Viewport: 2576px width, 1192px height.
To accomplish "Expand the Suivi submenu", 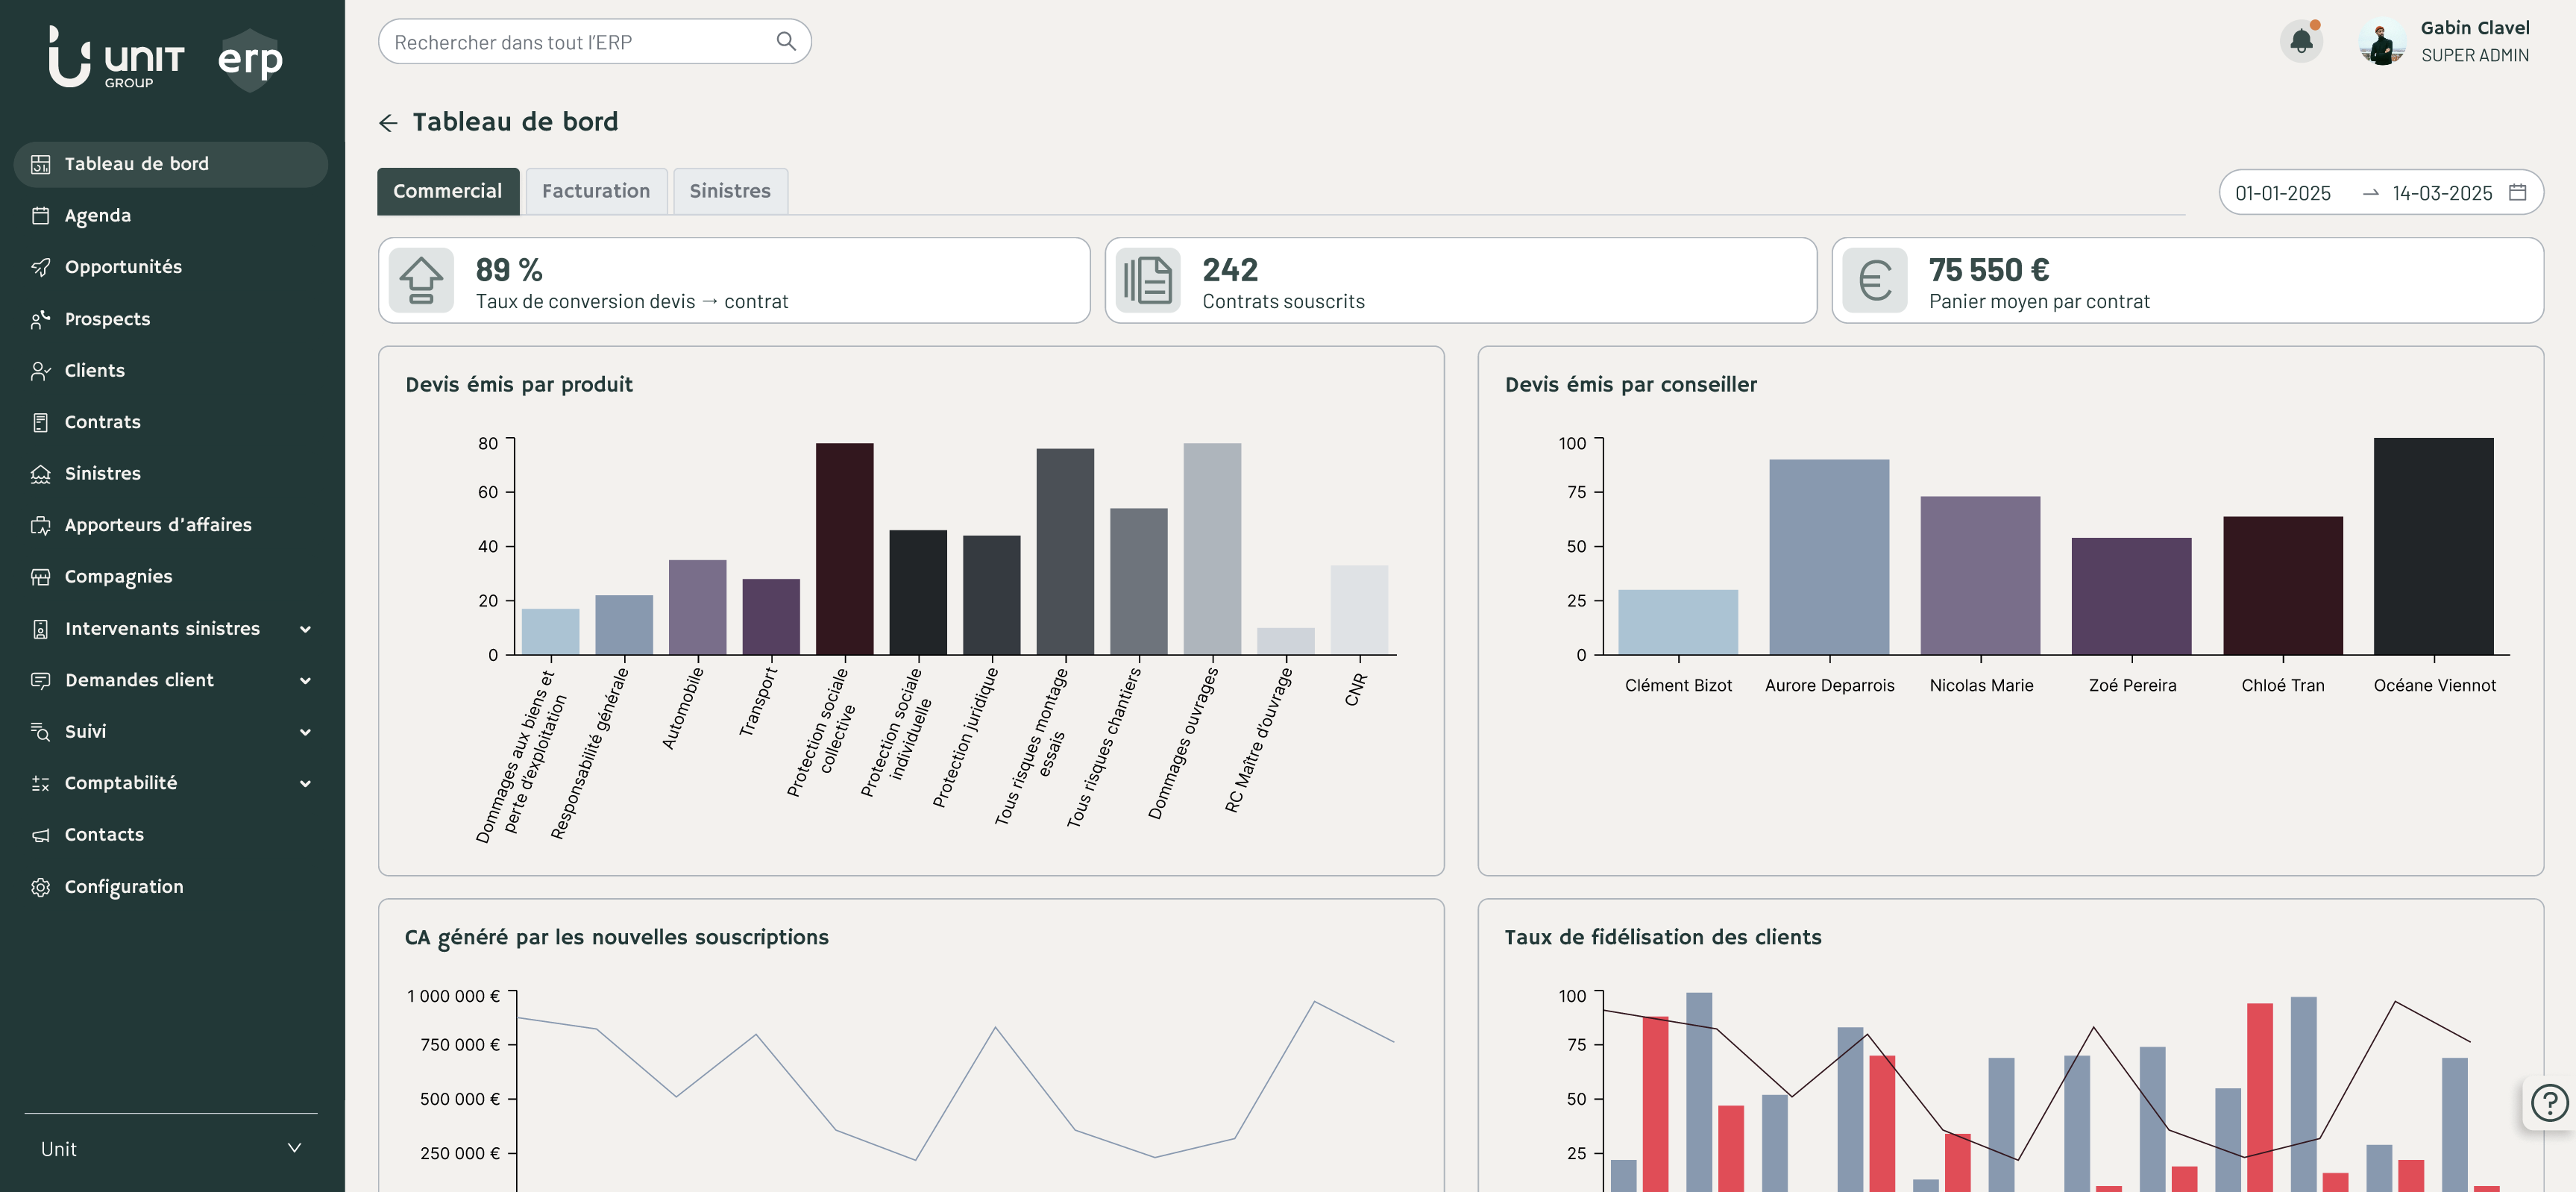I will [305, 732].
